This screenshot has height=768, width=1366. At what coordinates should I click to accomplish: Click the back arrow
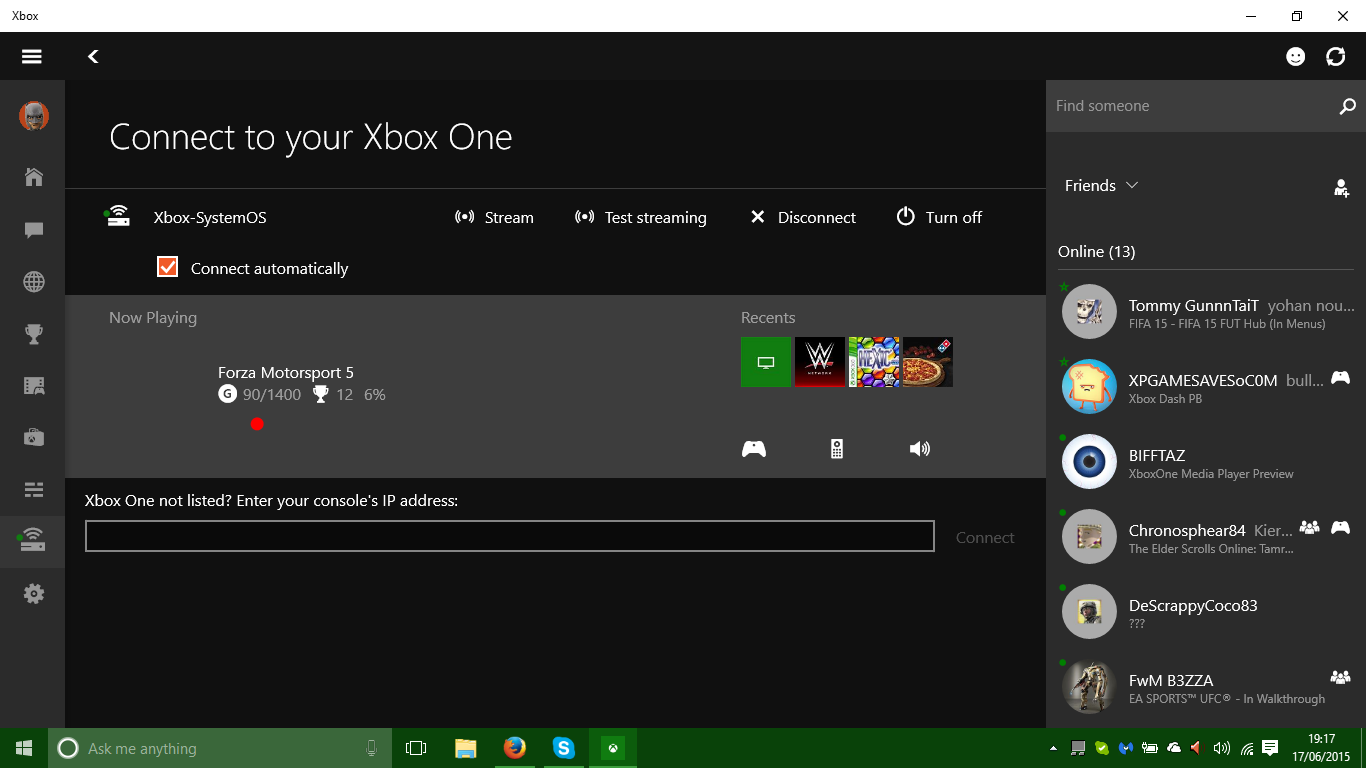[93, 57]
